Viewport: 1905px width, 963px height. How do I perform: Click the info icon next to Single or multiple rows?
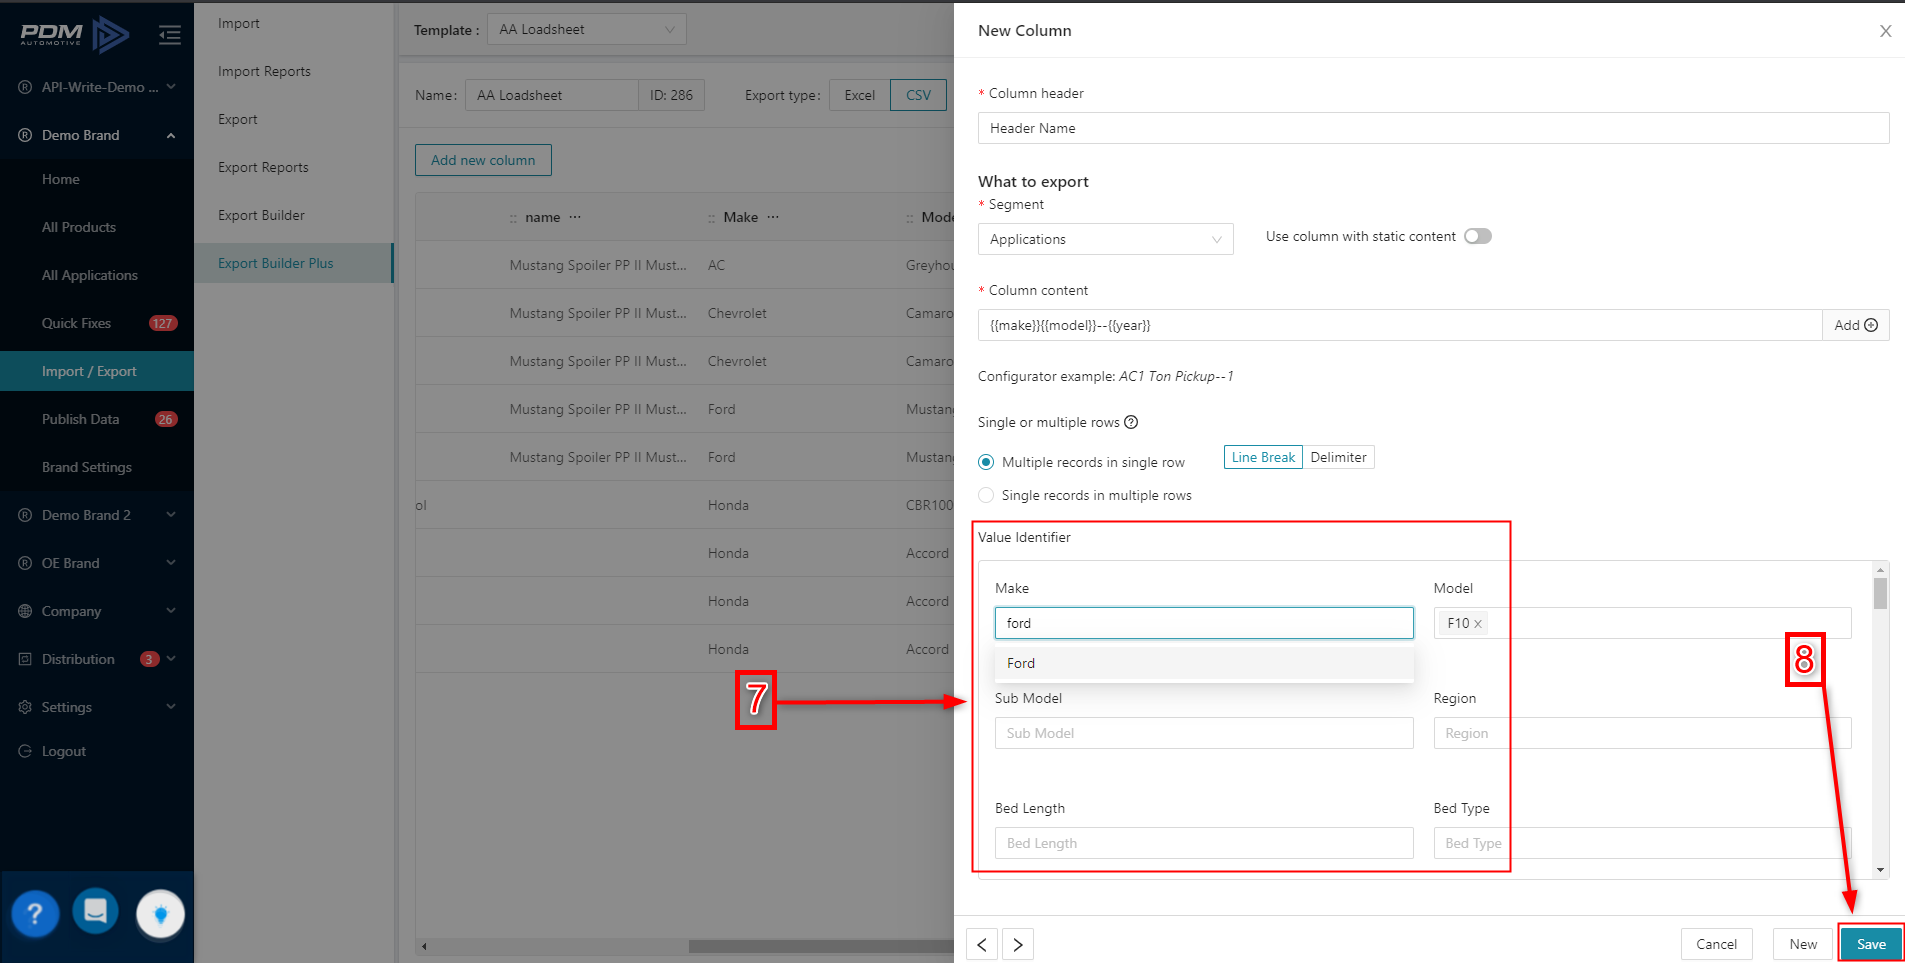[1131, 422]
